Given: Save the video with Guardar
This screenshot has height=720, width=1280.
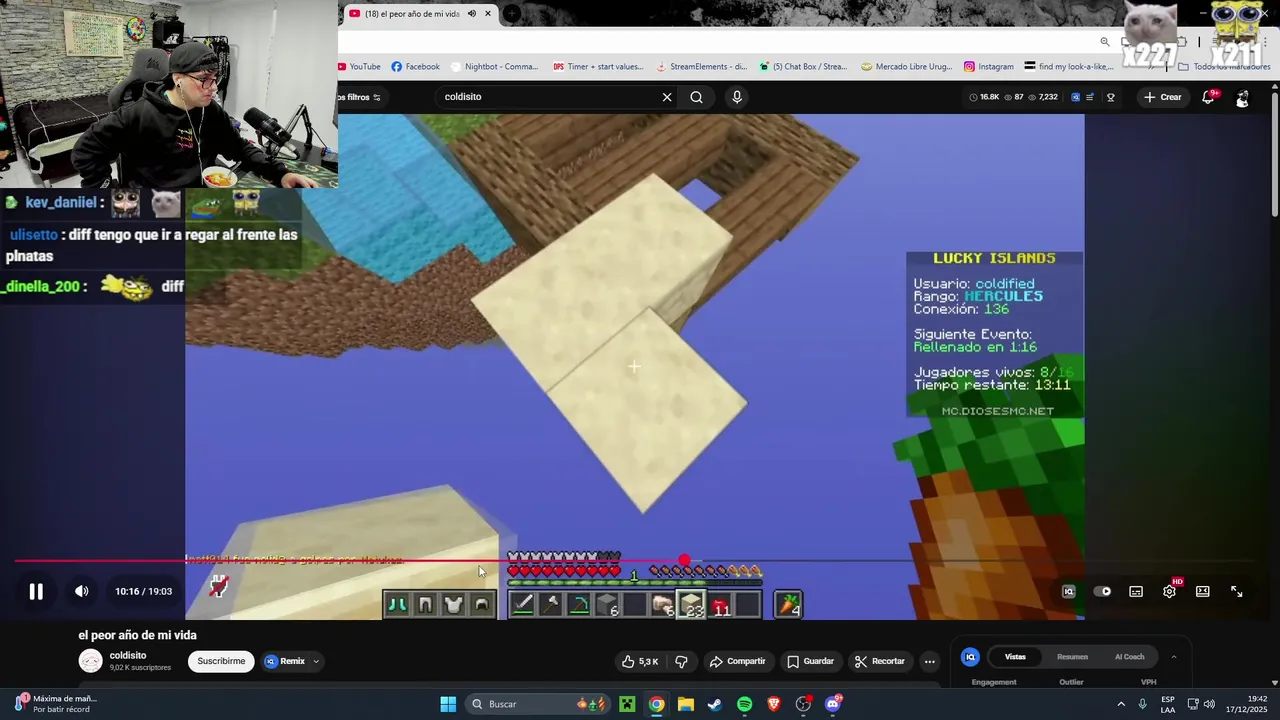Looking at the screenshot, I should click(x=810, y=661).
